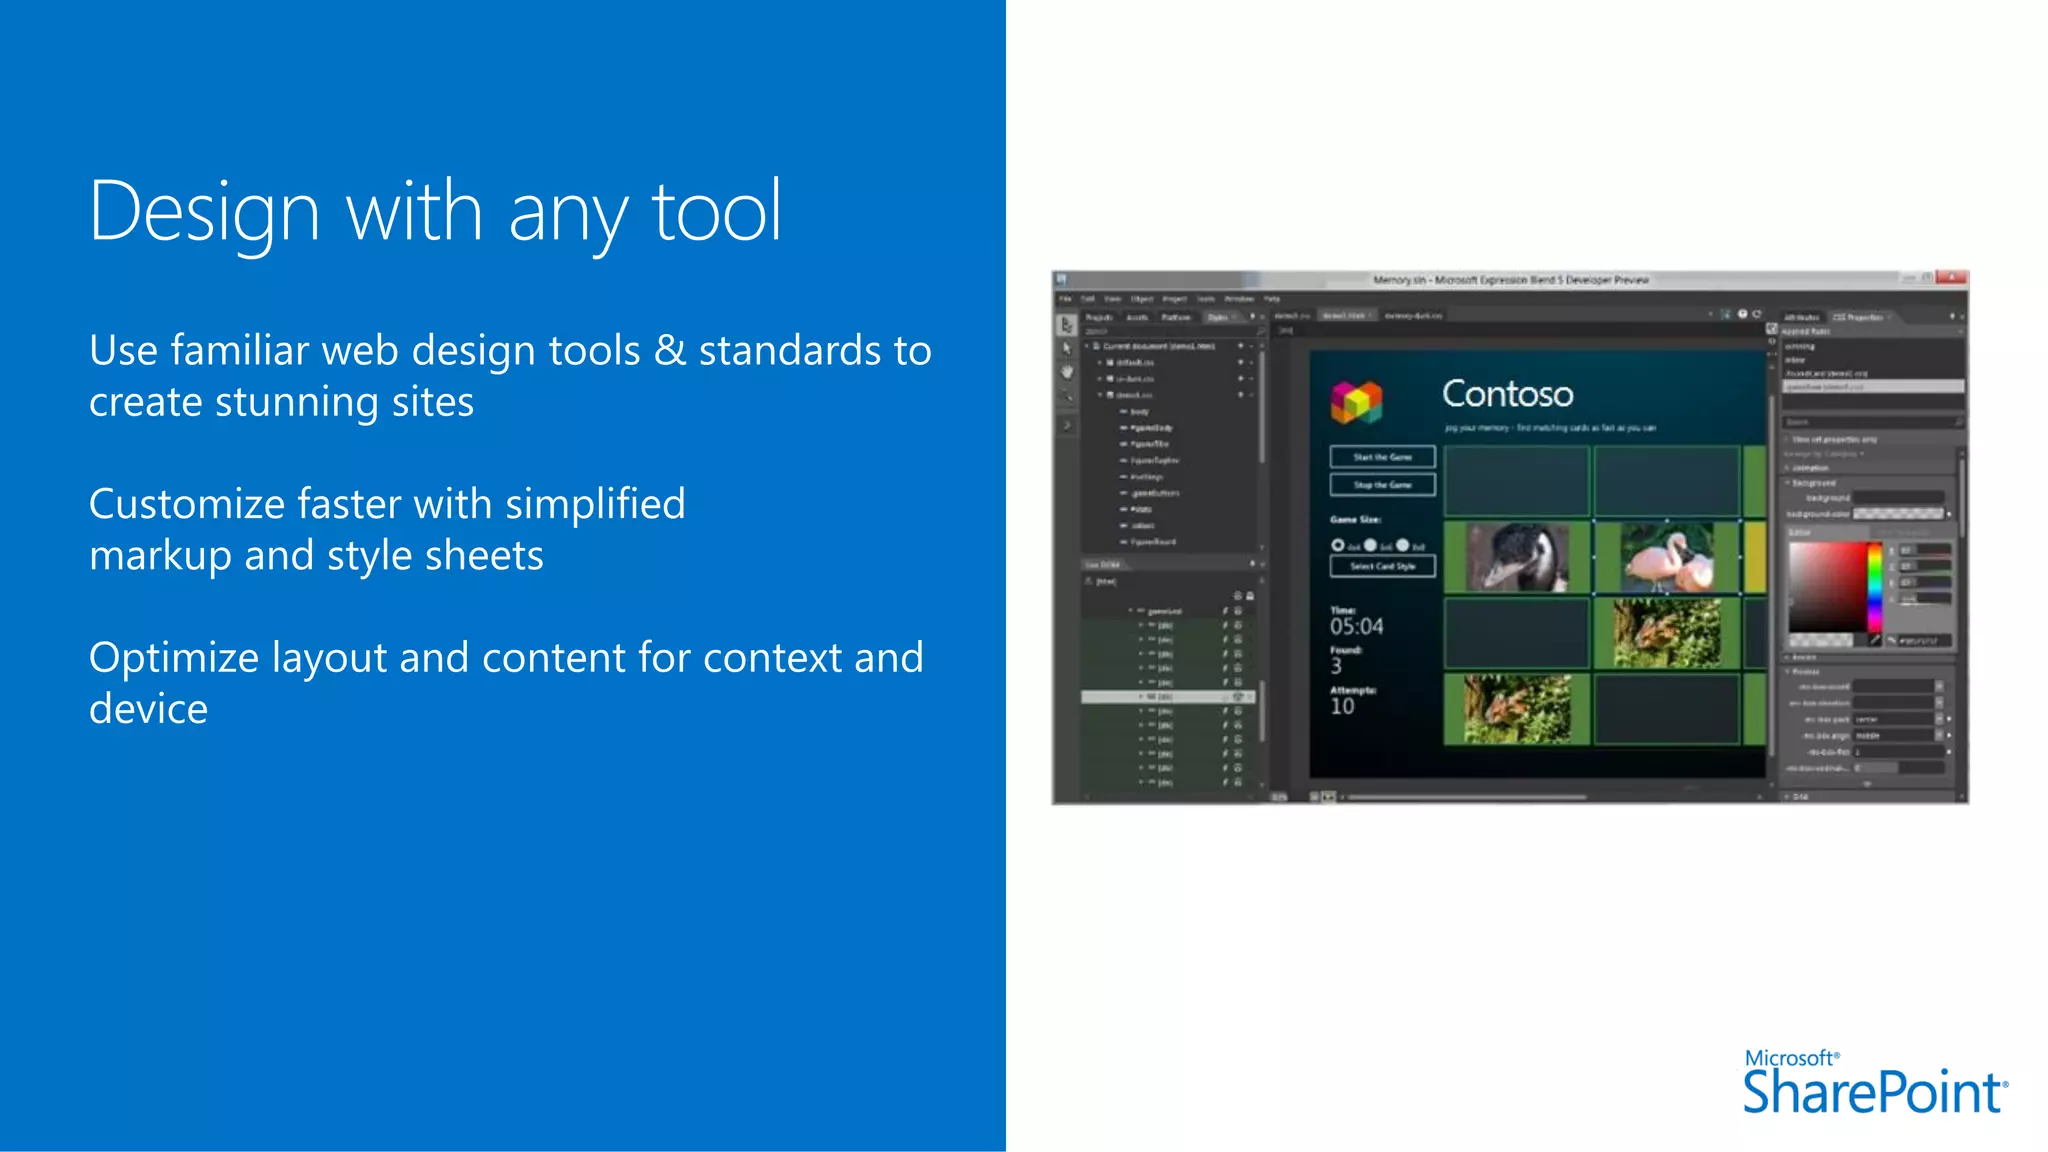2048x1152 pixels.
Task: Collapse the Current document tree node
Action: tap(1088, 346)
